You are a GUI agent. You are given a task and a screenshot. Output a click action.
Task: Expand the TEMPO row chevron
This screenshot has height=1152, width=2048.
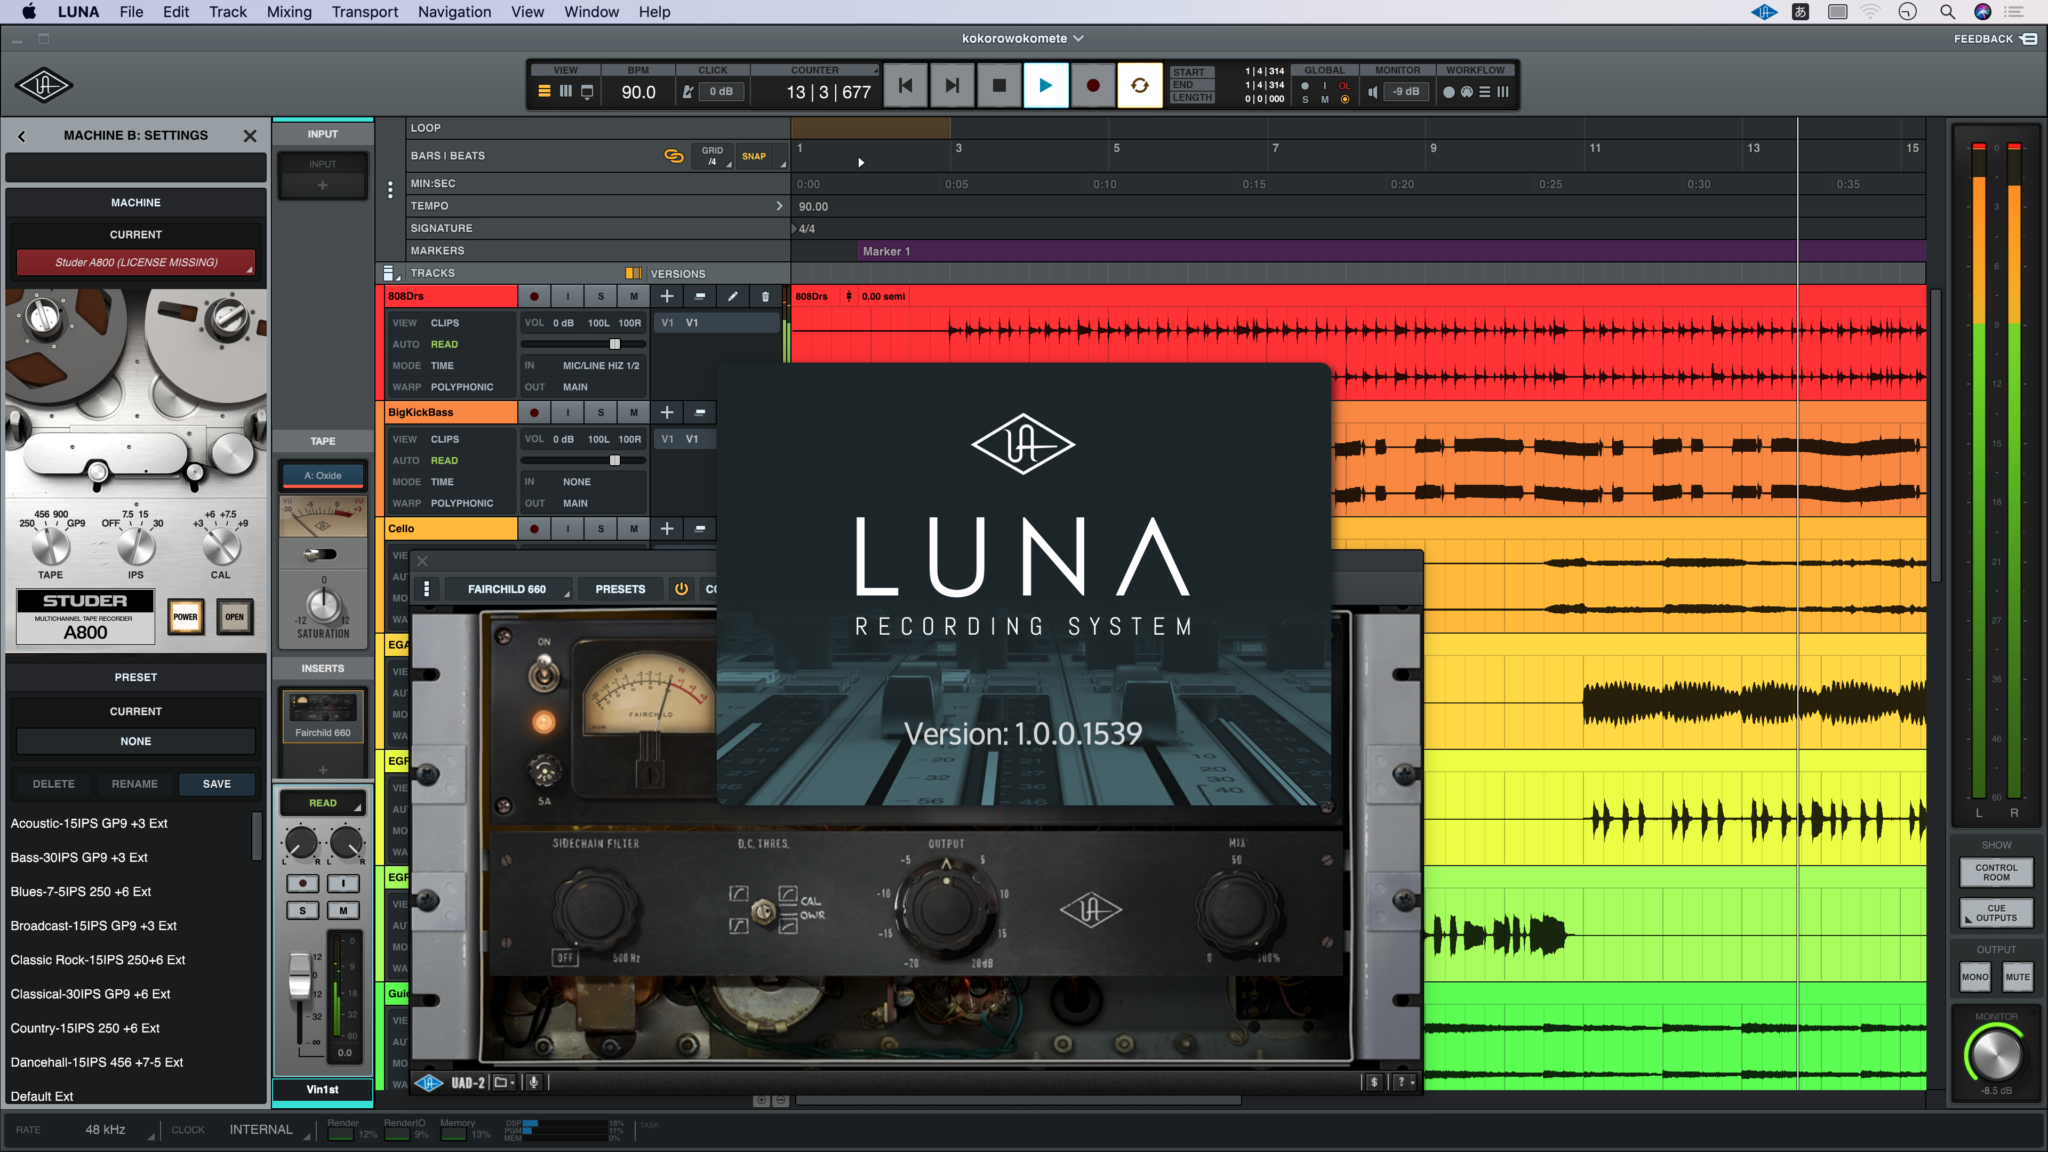click(780, 206)
